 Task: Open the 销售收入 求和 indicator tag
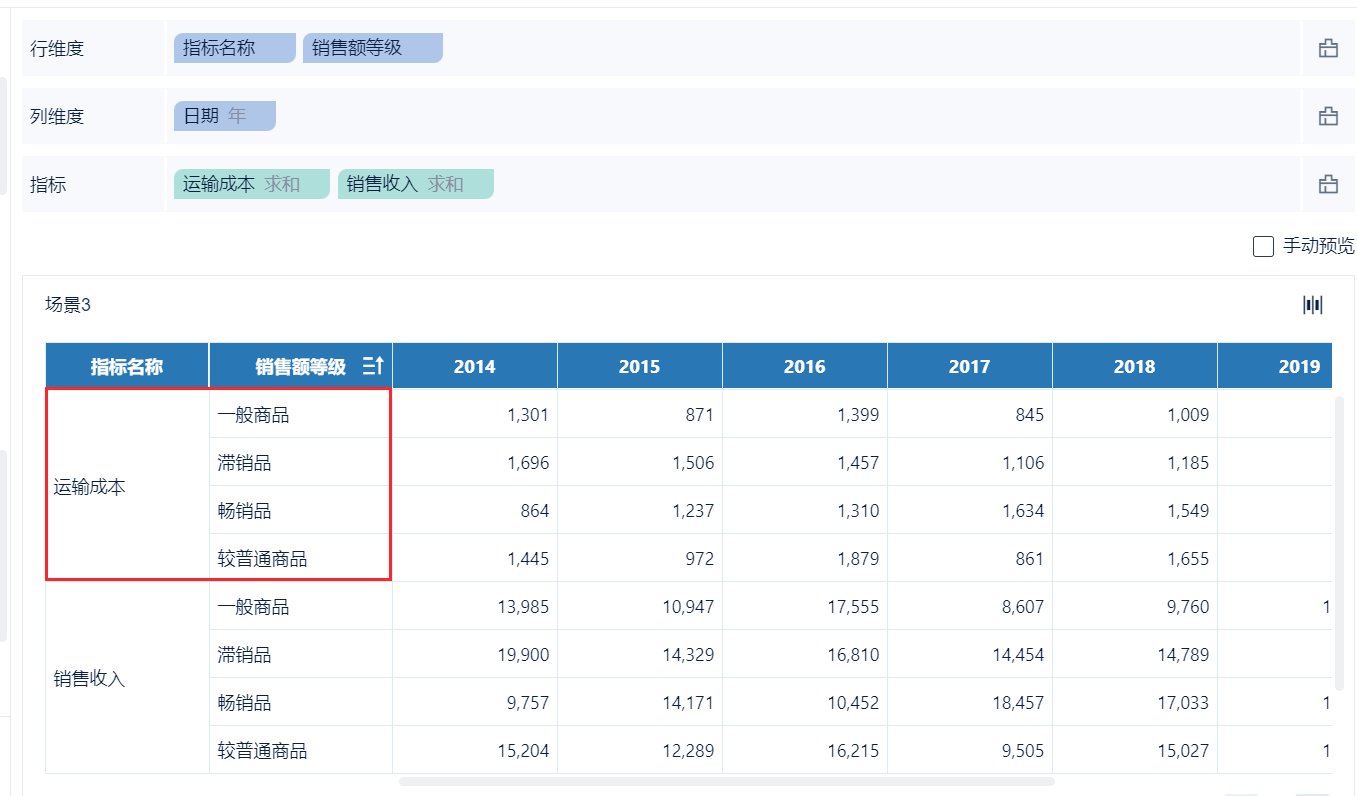coord(415,184)
